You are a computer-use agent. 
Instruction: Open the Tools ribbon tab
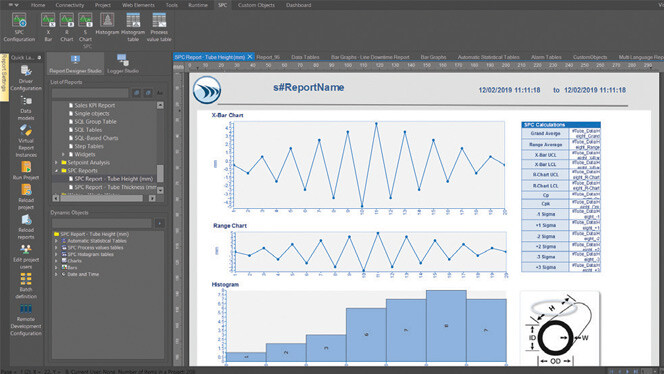click(172, 5)
